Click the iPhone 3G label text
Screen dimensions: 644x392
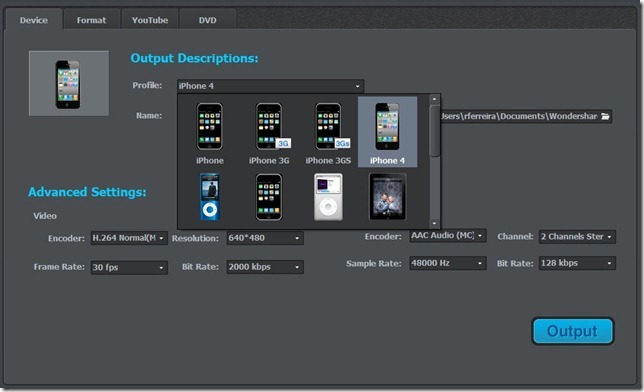(x=269, y=161)
